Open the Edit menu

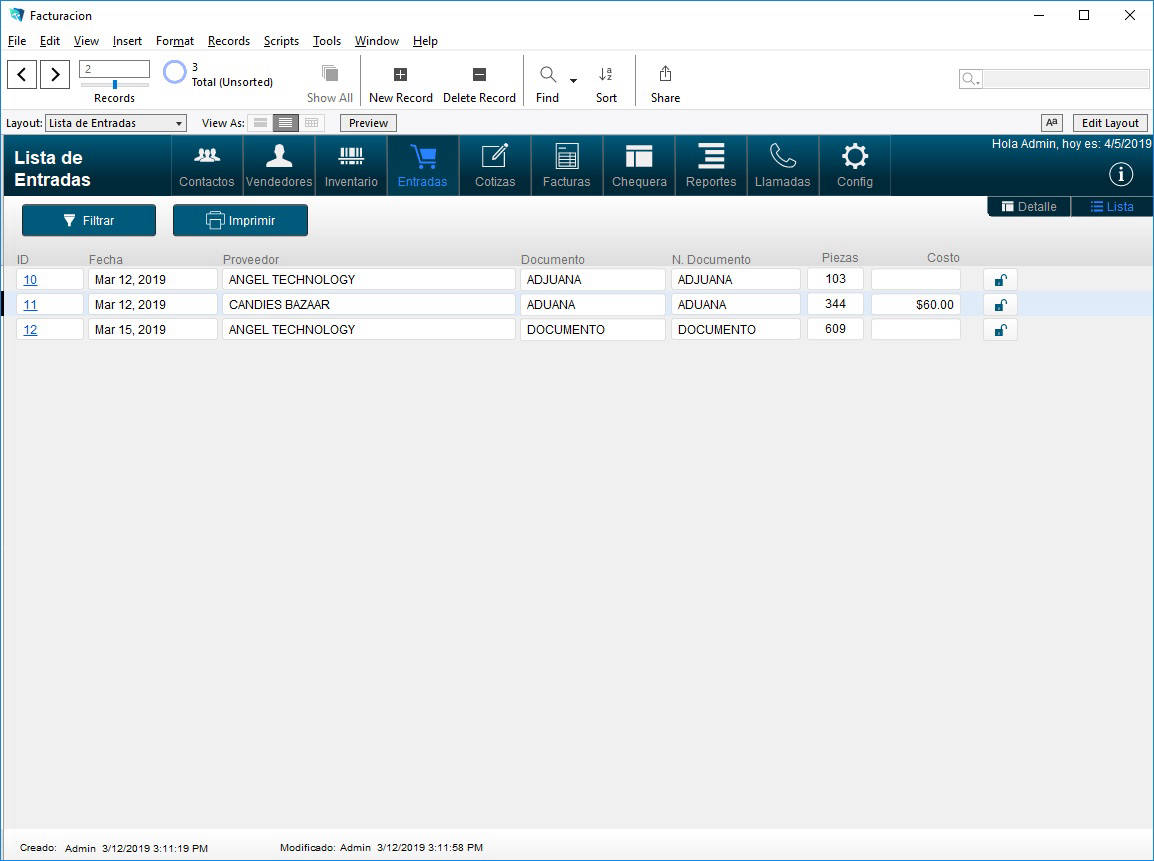click(x=50, y=41)
